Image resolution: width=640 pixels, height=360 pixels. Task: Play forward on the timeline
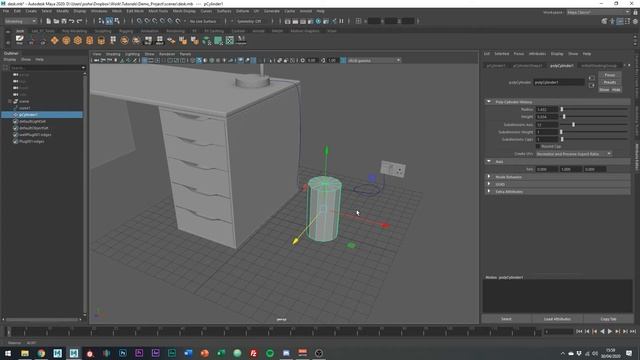point(610,332)
